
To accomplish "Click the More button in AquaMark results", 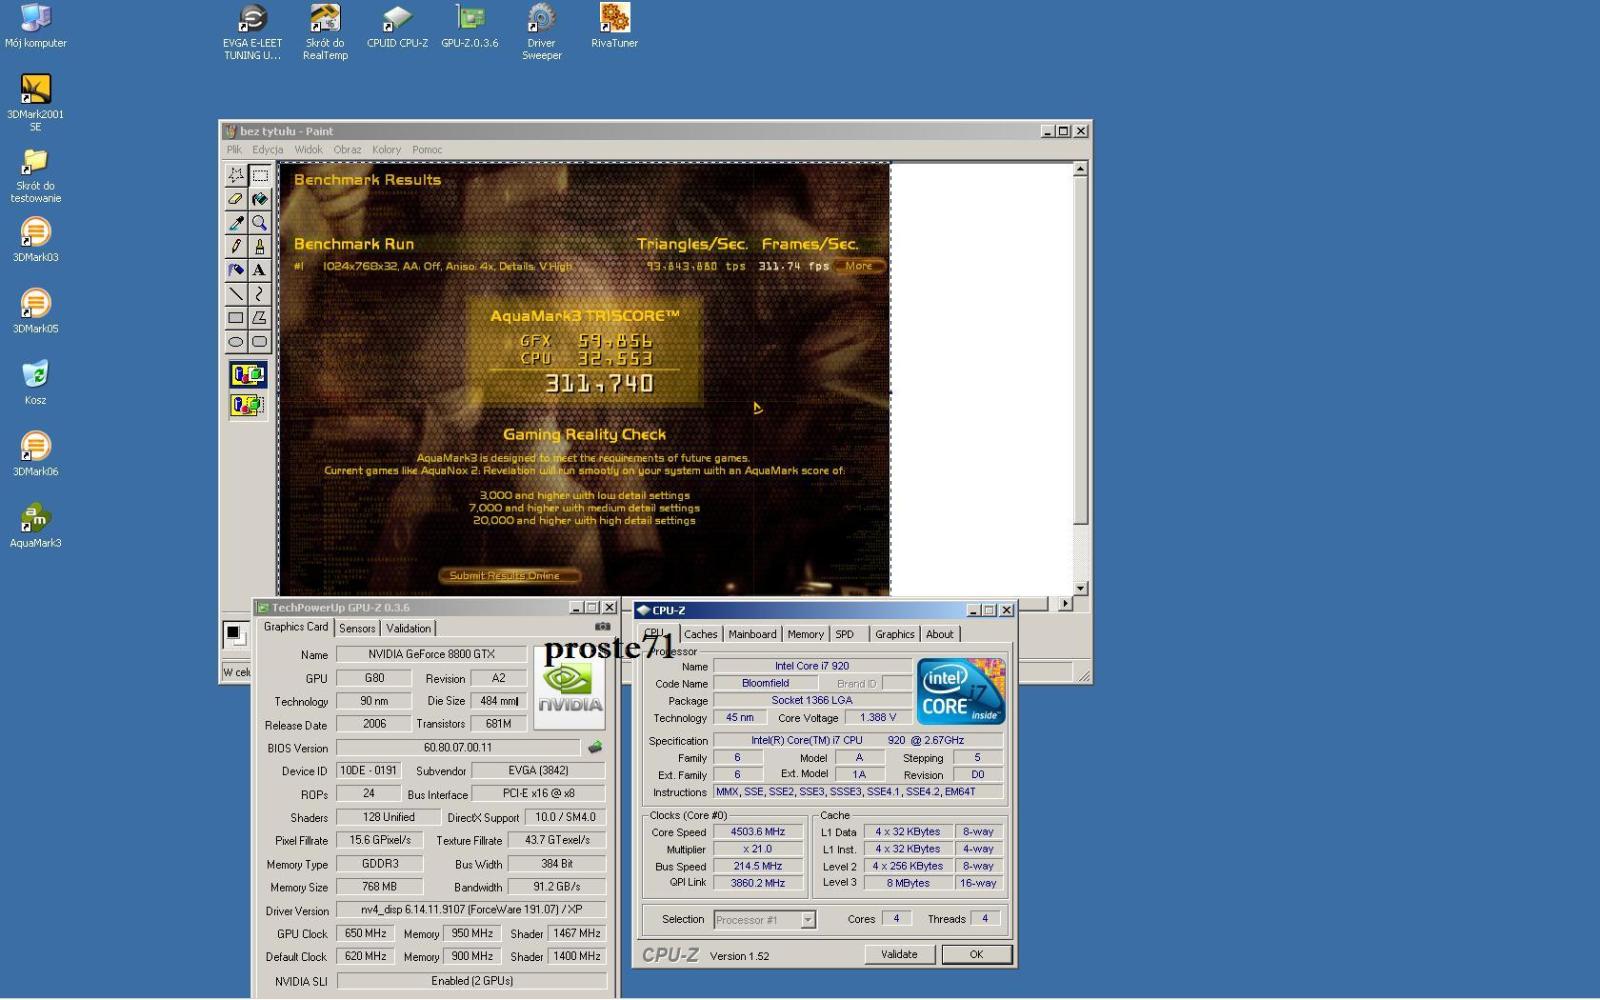I will coord(859,266).
